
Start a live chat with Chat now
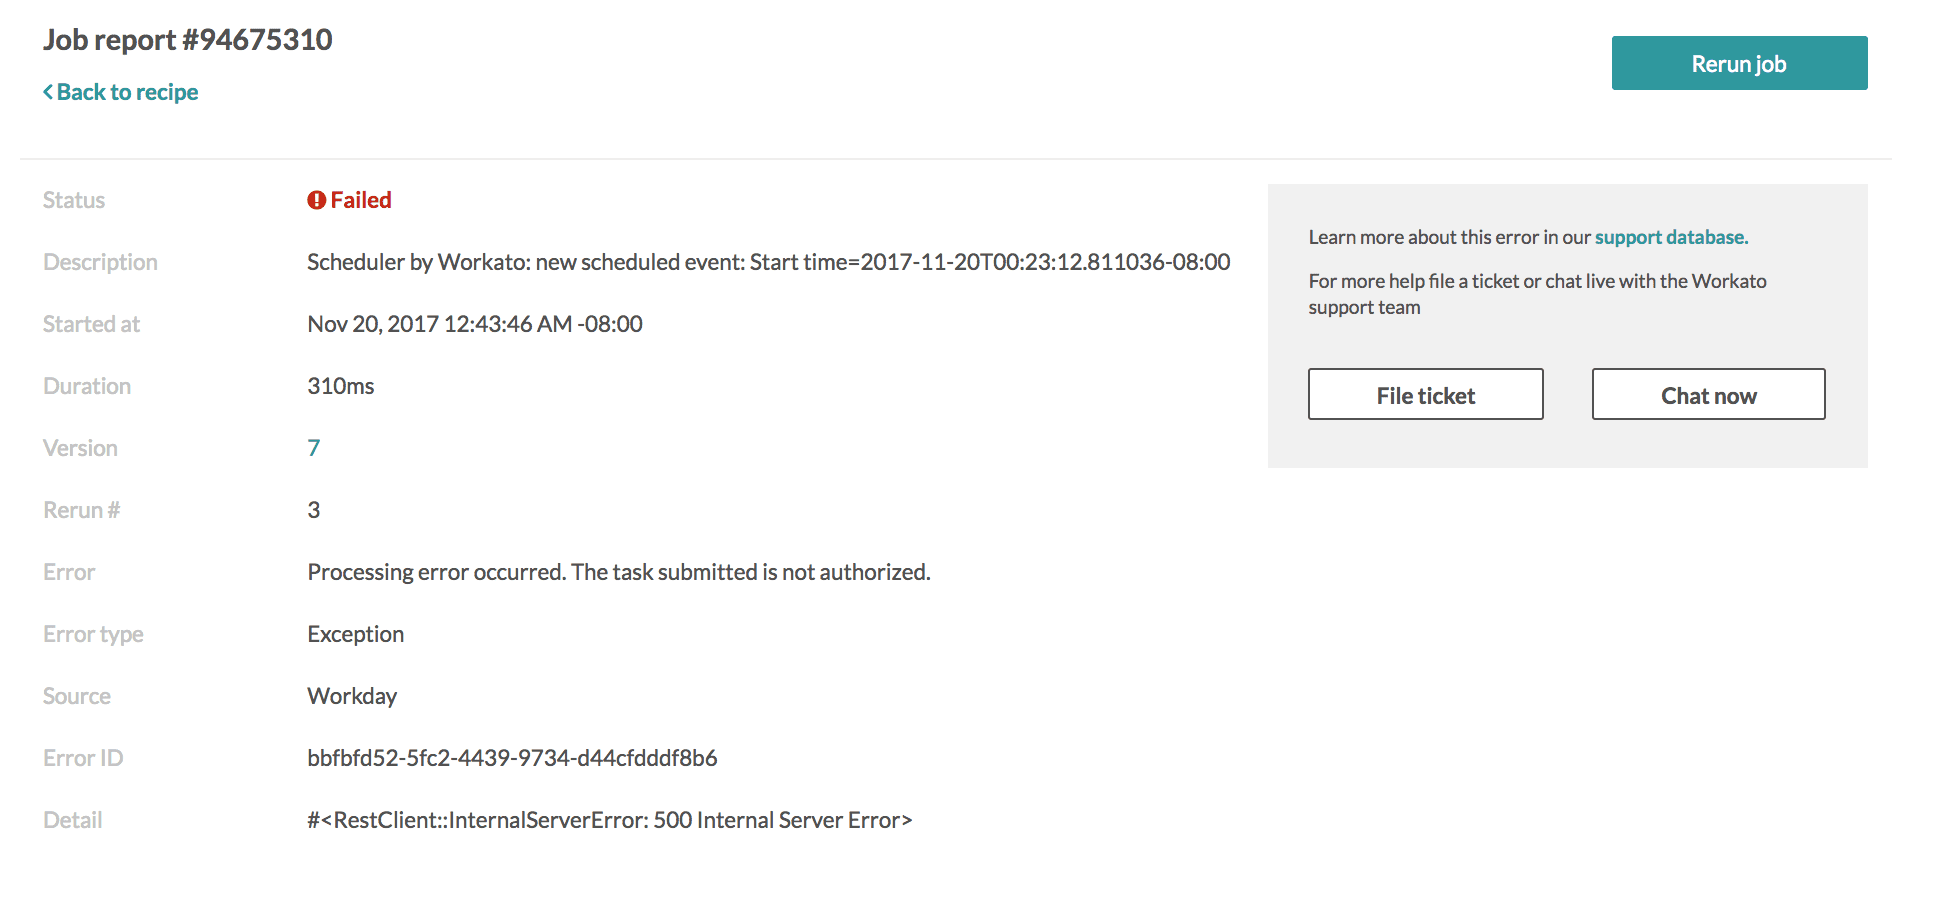[x=1708, y=395]
